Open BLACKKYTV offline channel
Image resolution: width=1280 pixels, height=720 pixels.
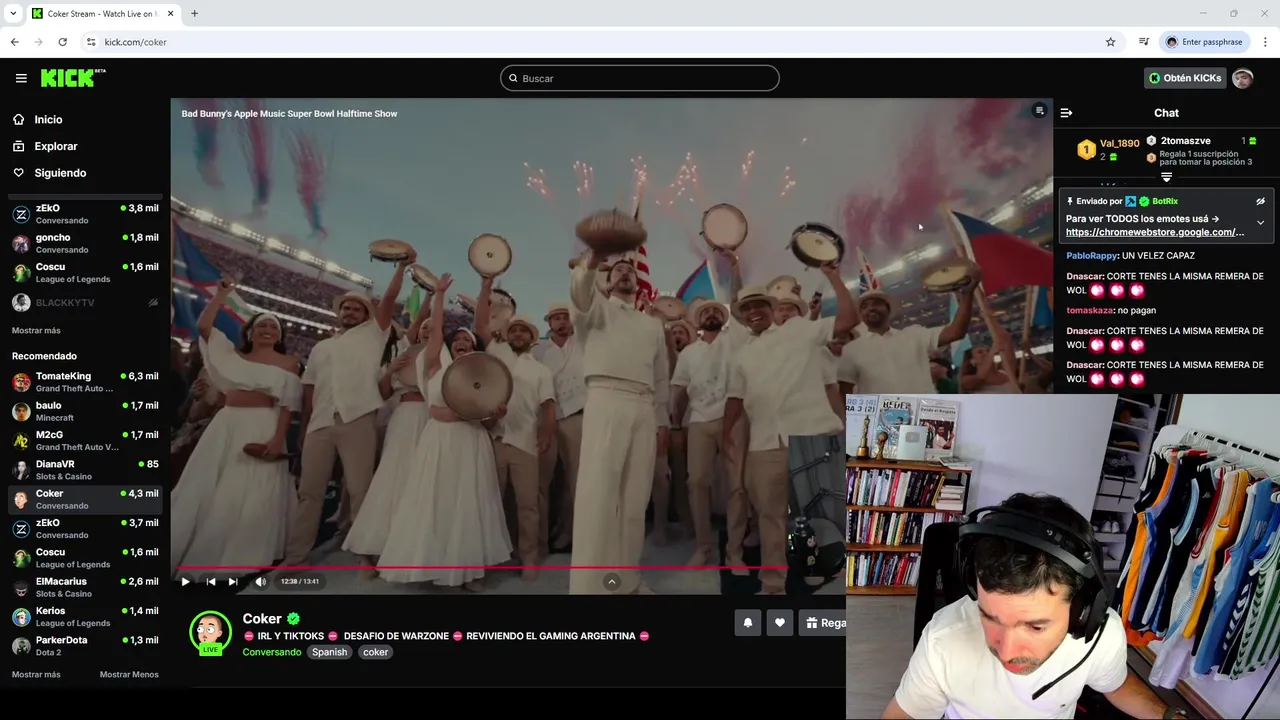pyautogui.click(x=85, y=302)
